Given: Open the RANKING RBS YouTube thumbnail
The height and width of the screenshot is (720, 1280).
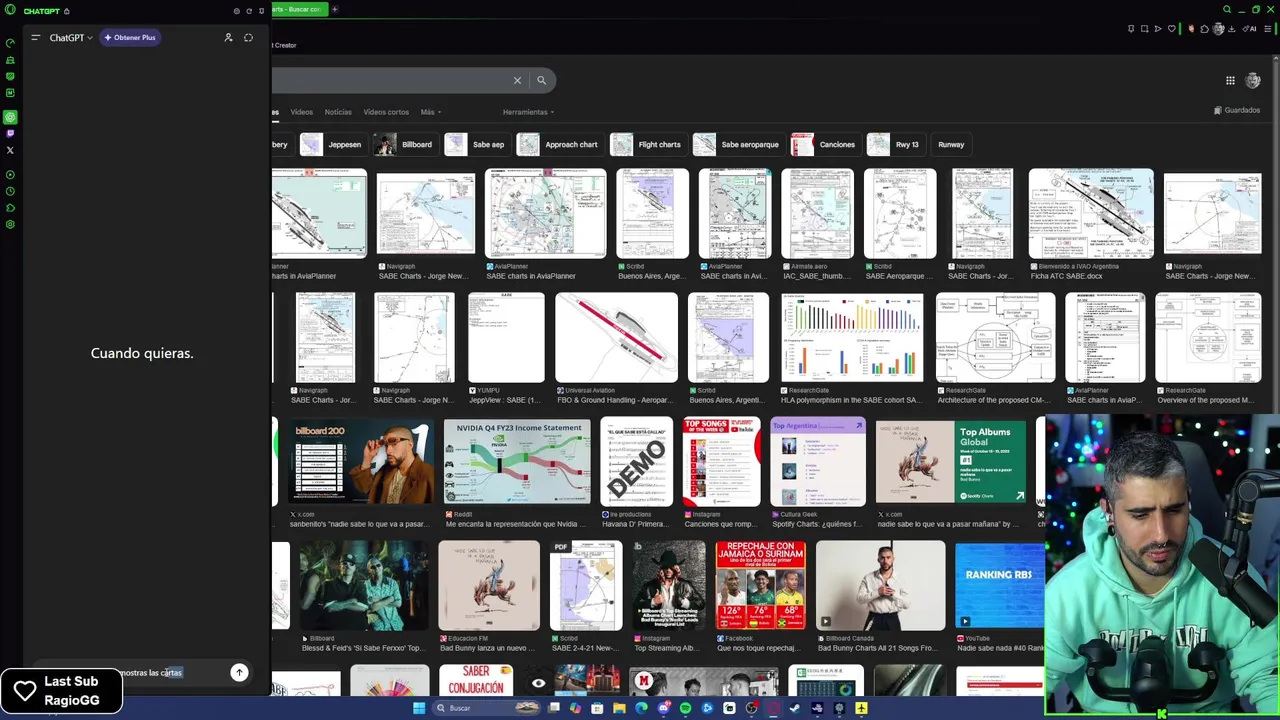Looking at the screenshot, I should [x=1000, y=585].
